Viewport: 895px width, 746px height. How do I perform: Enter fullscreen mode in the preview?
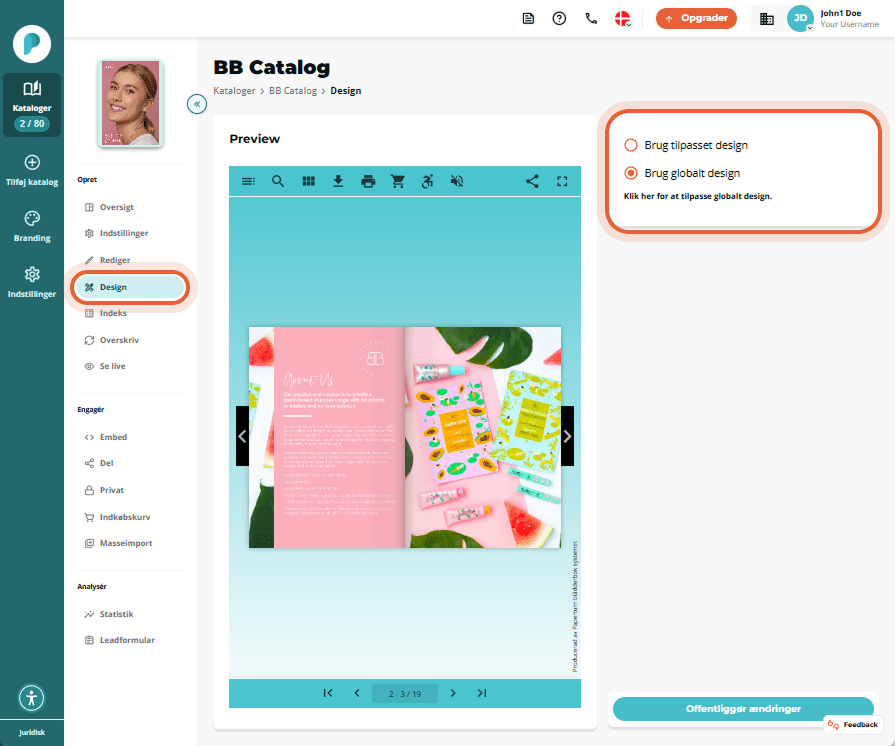(x=562, y=182)
